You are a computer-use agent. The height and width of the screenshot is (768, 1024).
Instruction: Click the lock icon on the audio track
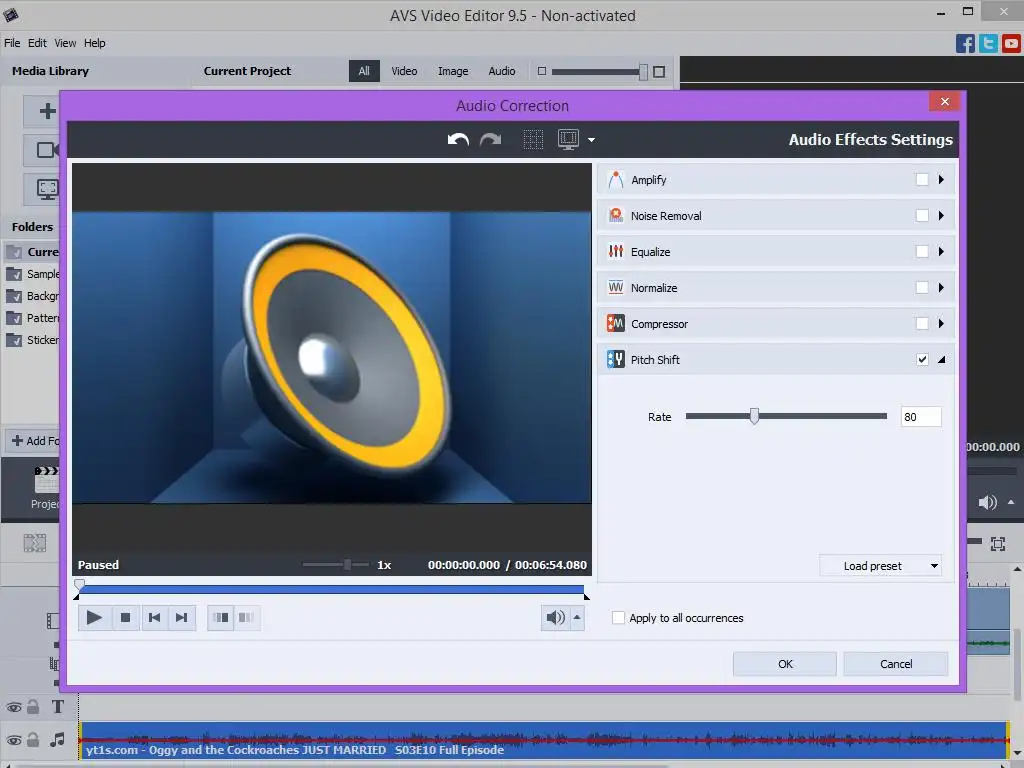(x=33, y=739)
